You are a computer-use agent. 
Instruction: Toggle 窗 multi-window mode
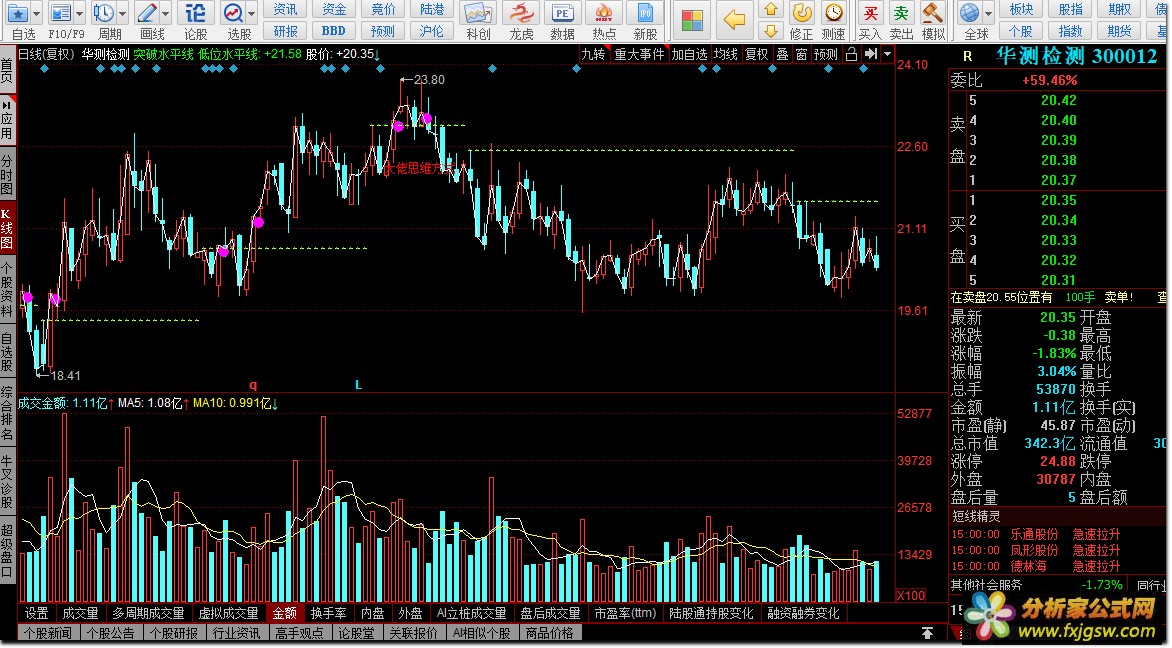click(801, 54)
